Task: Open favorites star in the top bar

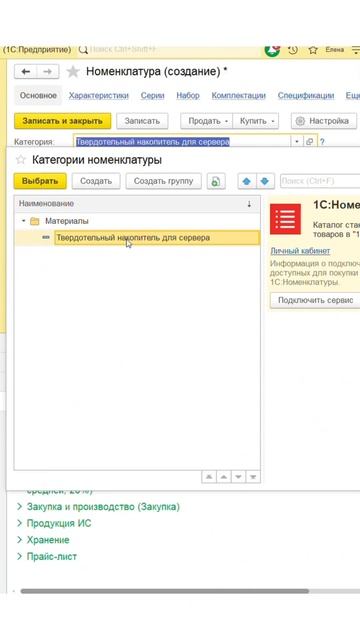Action: 313,50
